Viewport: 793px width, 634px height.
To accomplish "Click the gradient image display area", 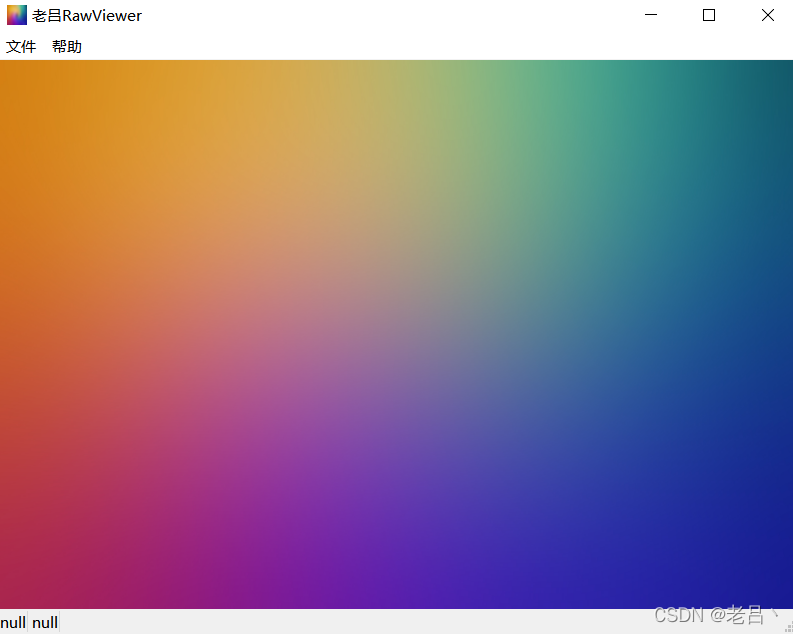I will [x=396, y=334].
